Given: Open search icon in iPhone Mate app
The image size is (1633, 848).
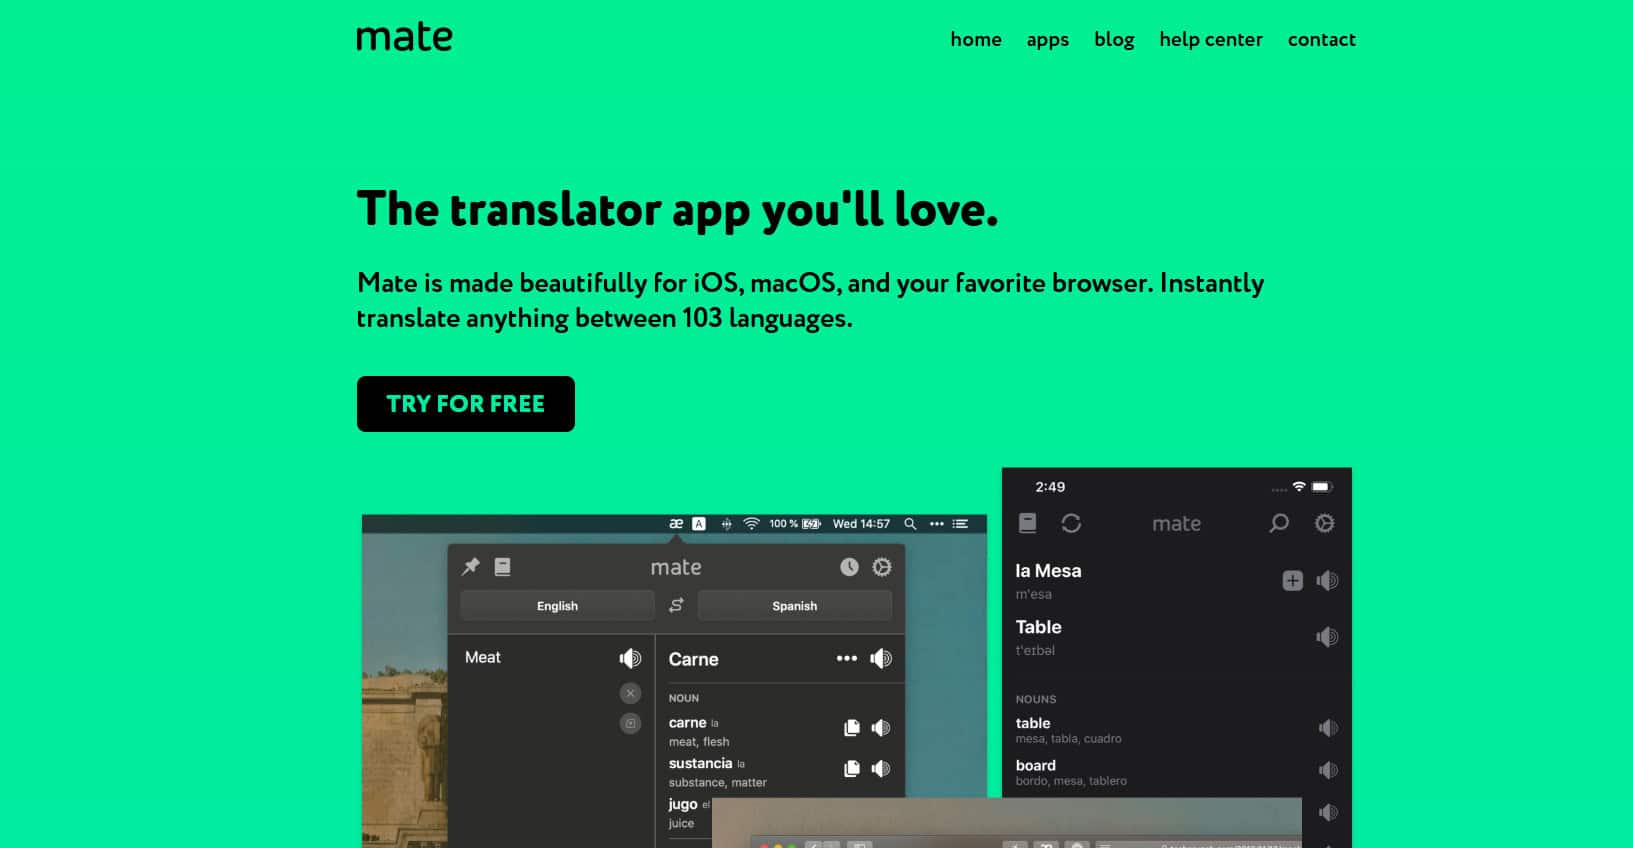Looking at the screenshot, I should click(1279, 523).
